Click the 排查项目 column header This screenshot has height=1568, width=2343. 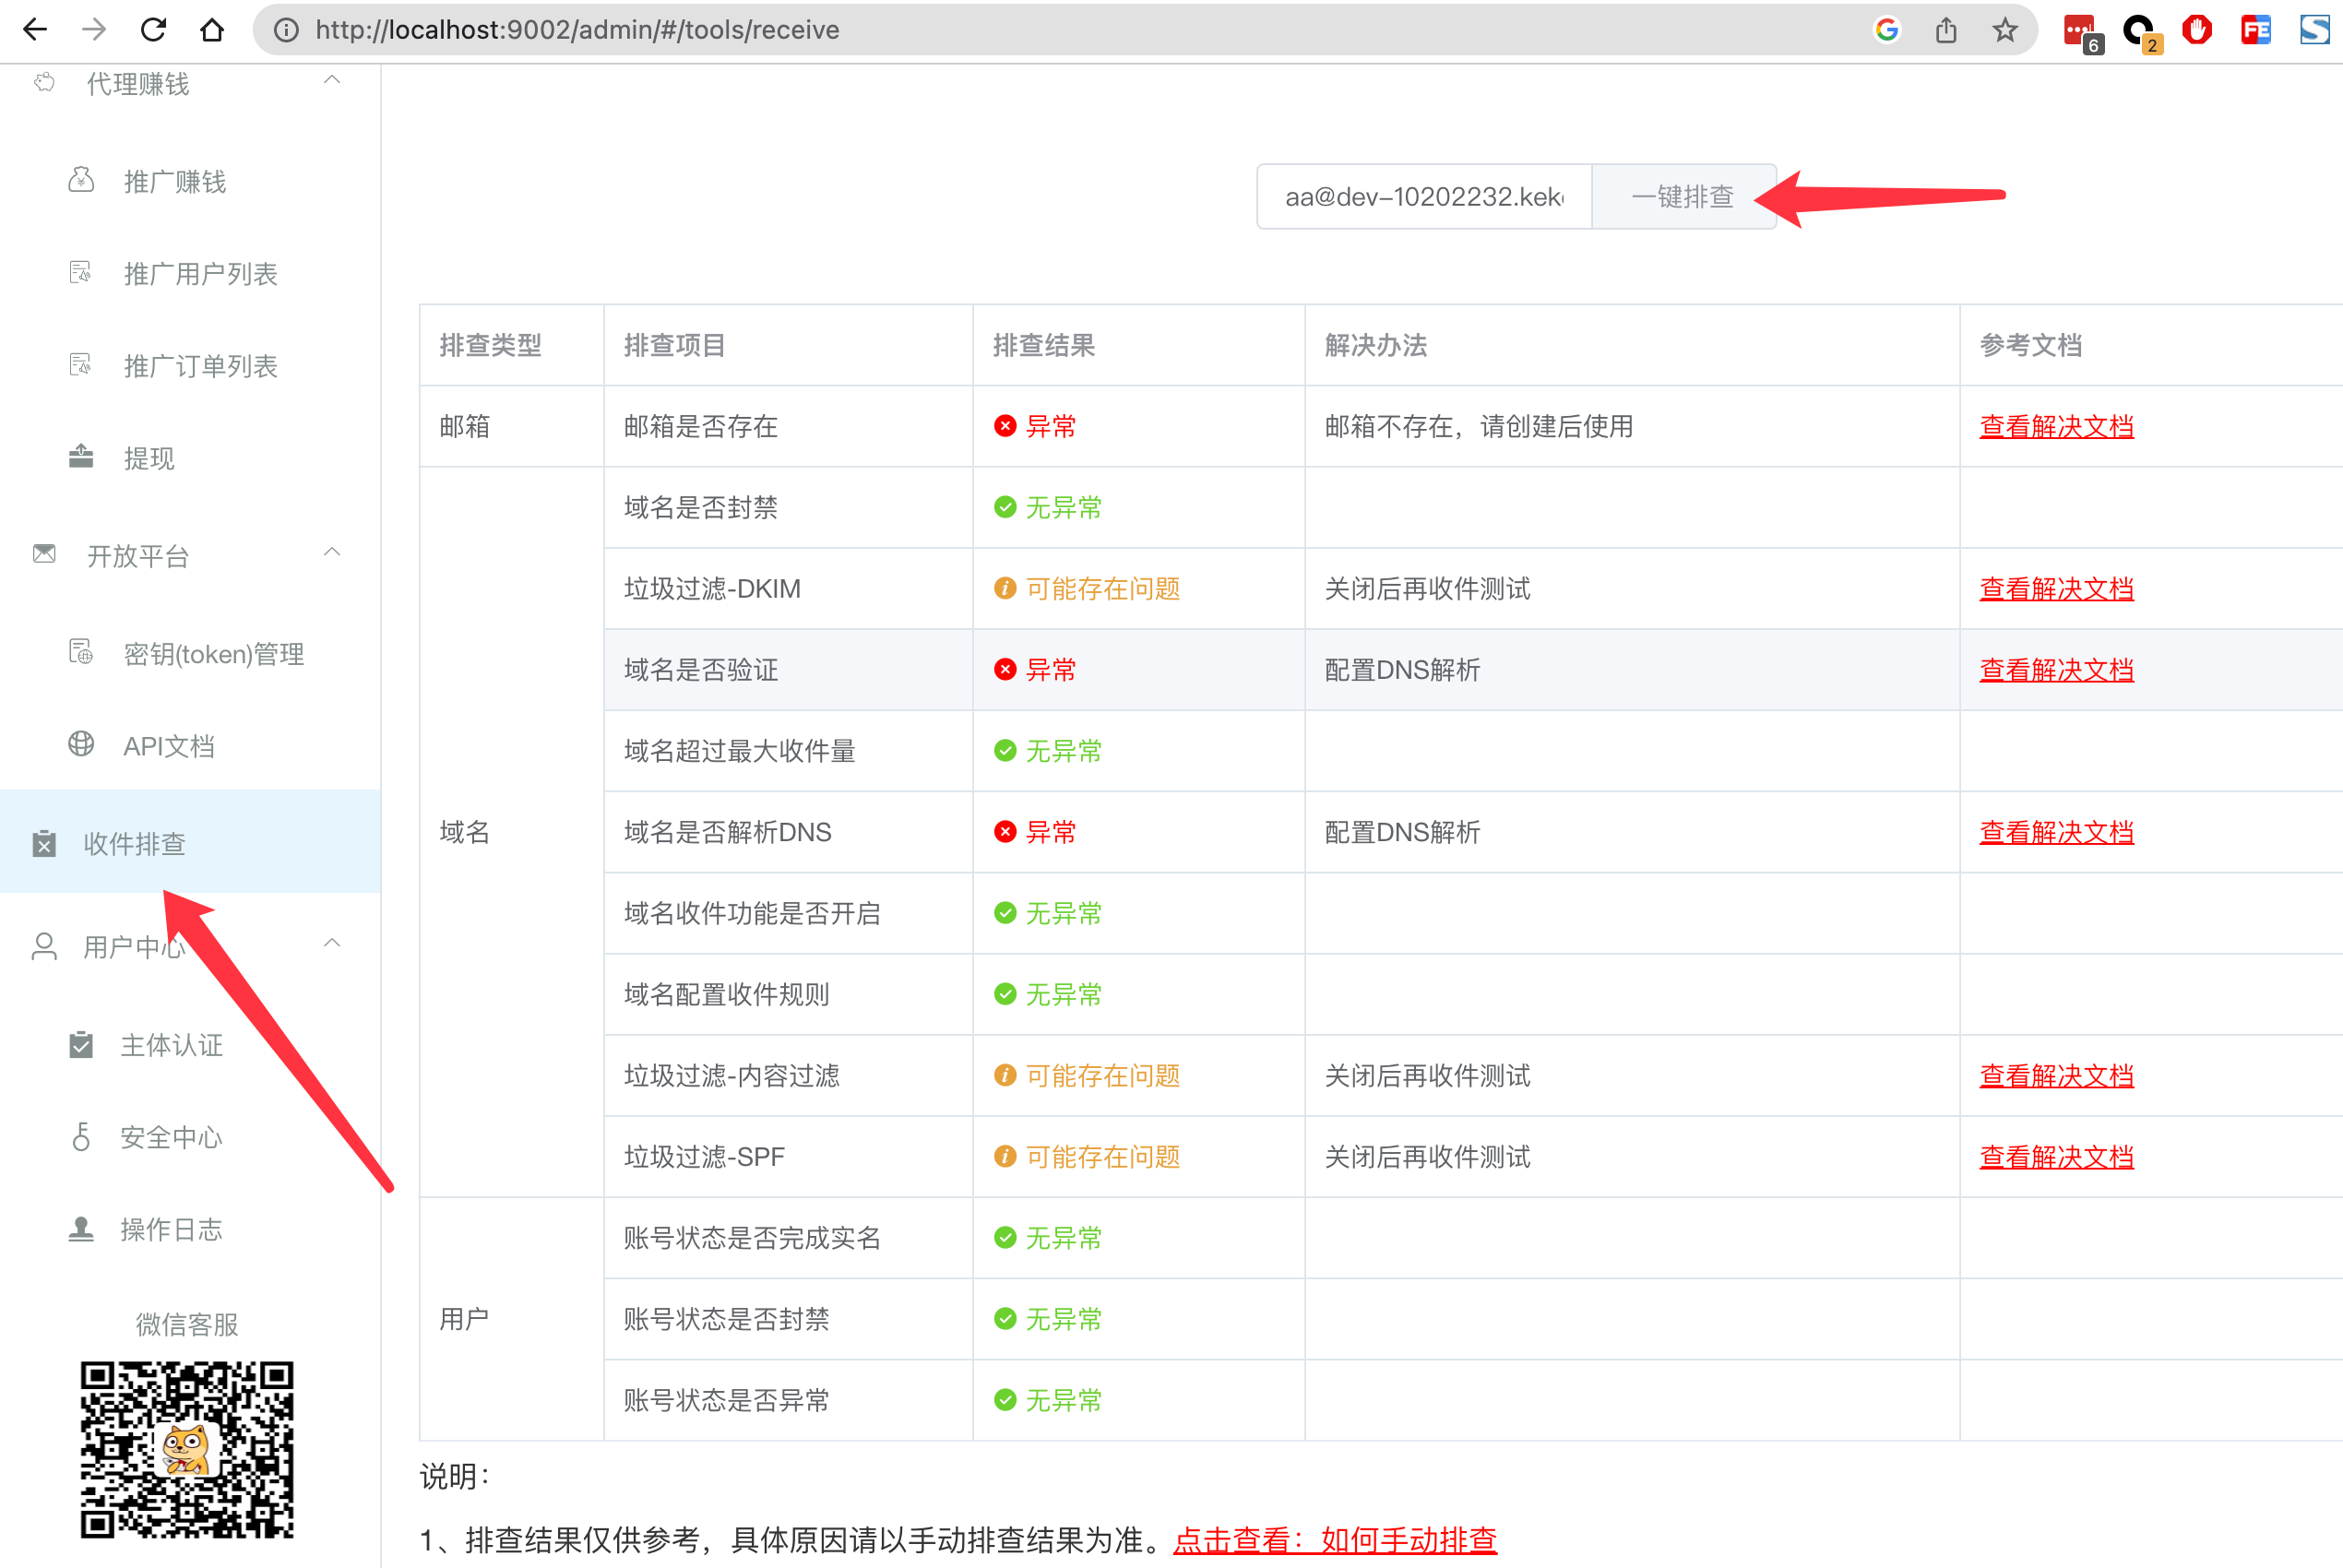[x=788, y=345]
